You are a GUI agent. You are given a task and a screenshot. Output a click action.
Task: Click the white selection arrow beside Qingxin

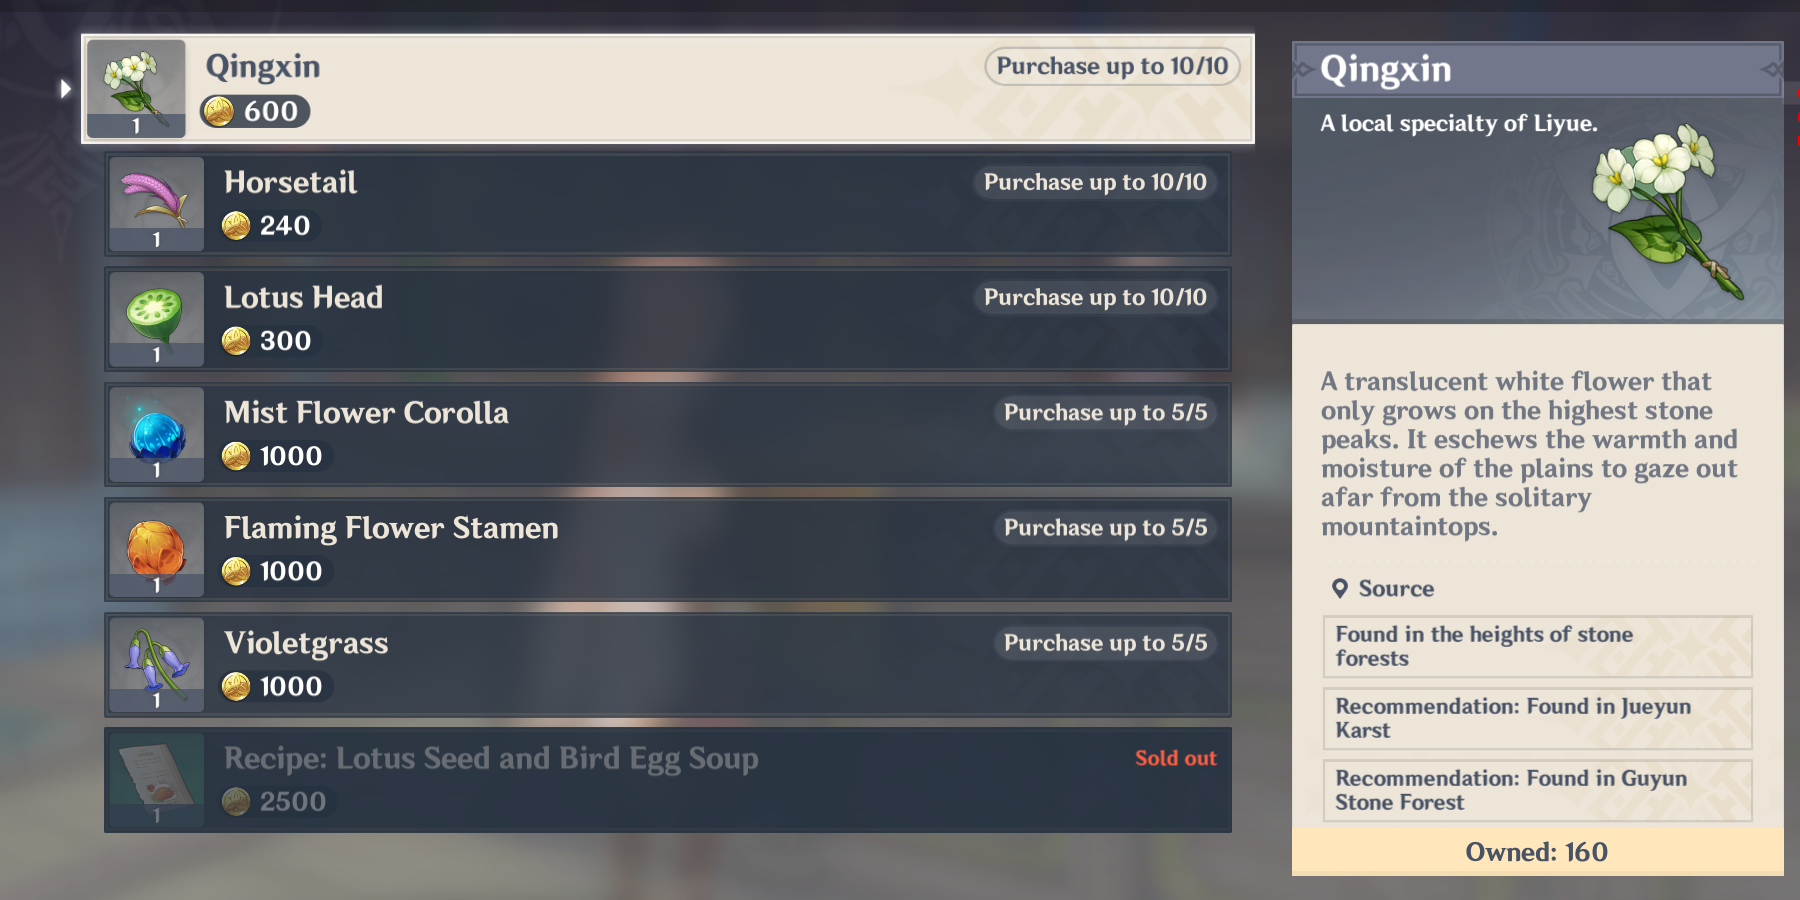click(65, 88)
